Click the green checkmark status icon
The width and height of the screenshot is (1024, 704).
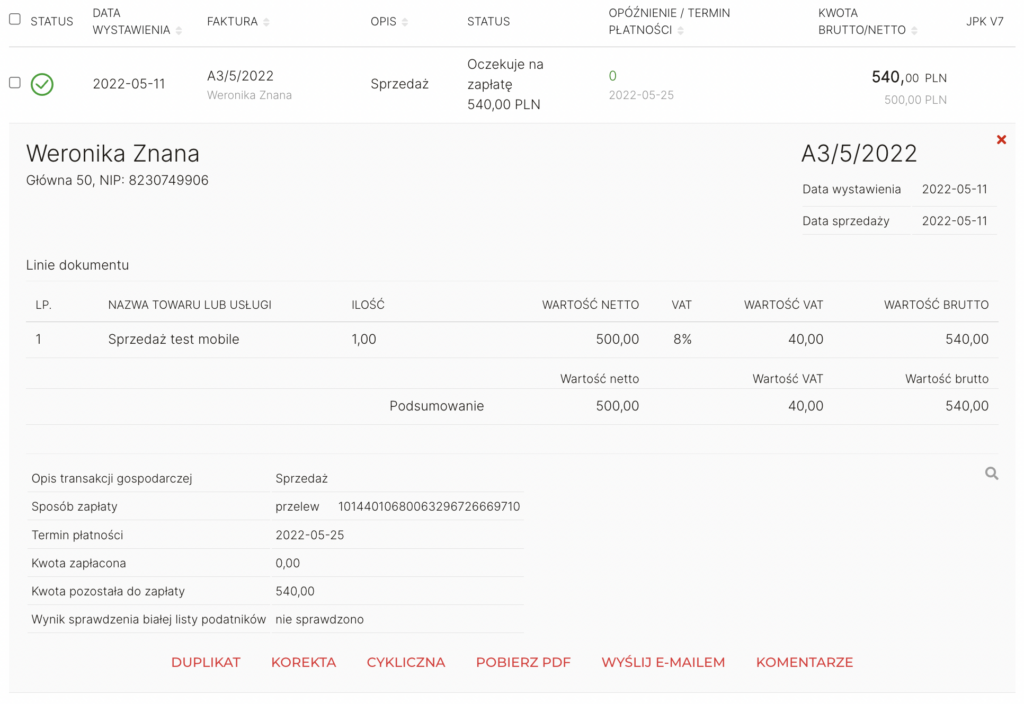pyautogui.click(x=42, y=85)
